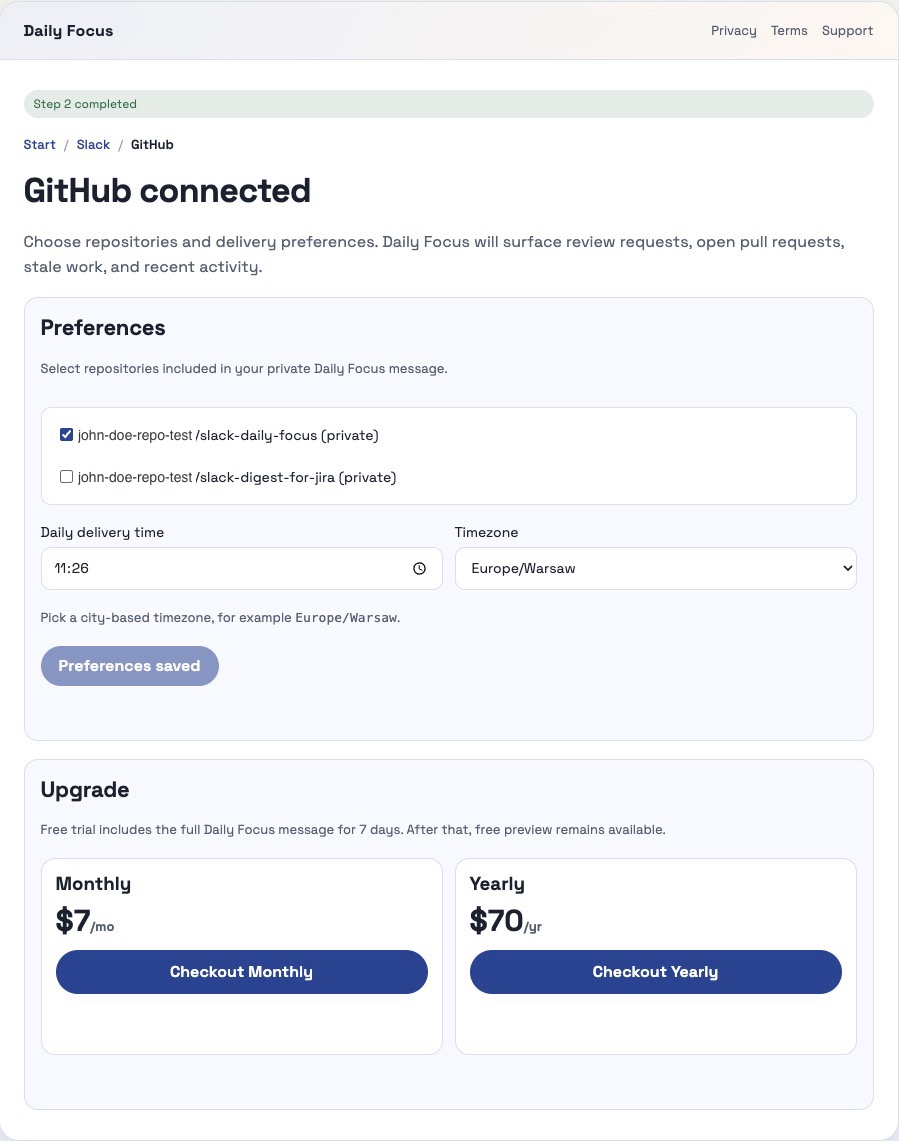The height and width of the screenshot is (1141, 899).
Task: Open the Terms page
Action: pos(789,30)
